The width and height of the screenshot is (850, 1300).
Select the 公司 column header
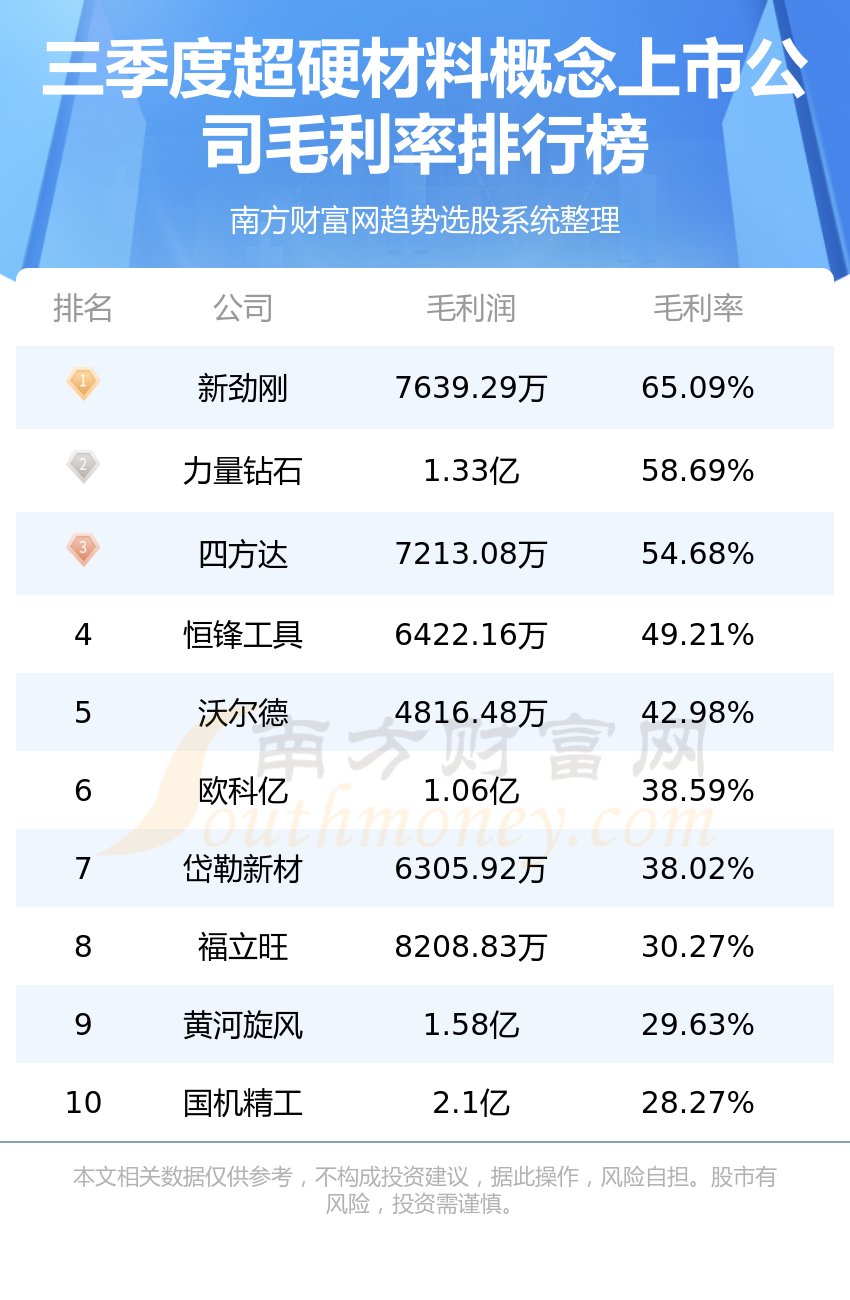(x=243, y=308)
